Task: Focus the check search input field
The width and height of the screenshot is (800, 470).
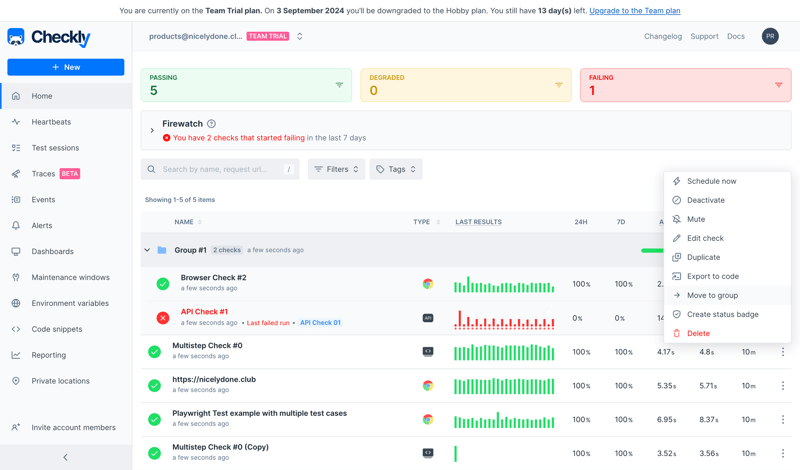Action: click(220, 169)
